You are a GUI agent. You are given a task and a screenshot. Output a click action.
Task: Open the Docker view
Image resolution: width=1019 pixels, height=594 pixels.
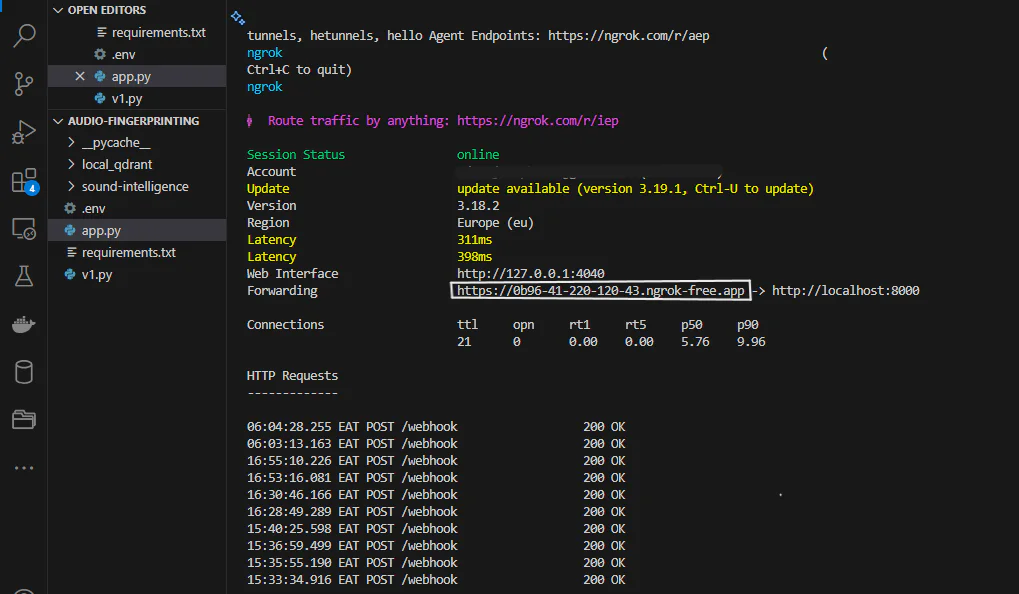coord(24,324)
